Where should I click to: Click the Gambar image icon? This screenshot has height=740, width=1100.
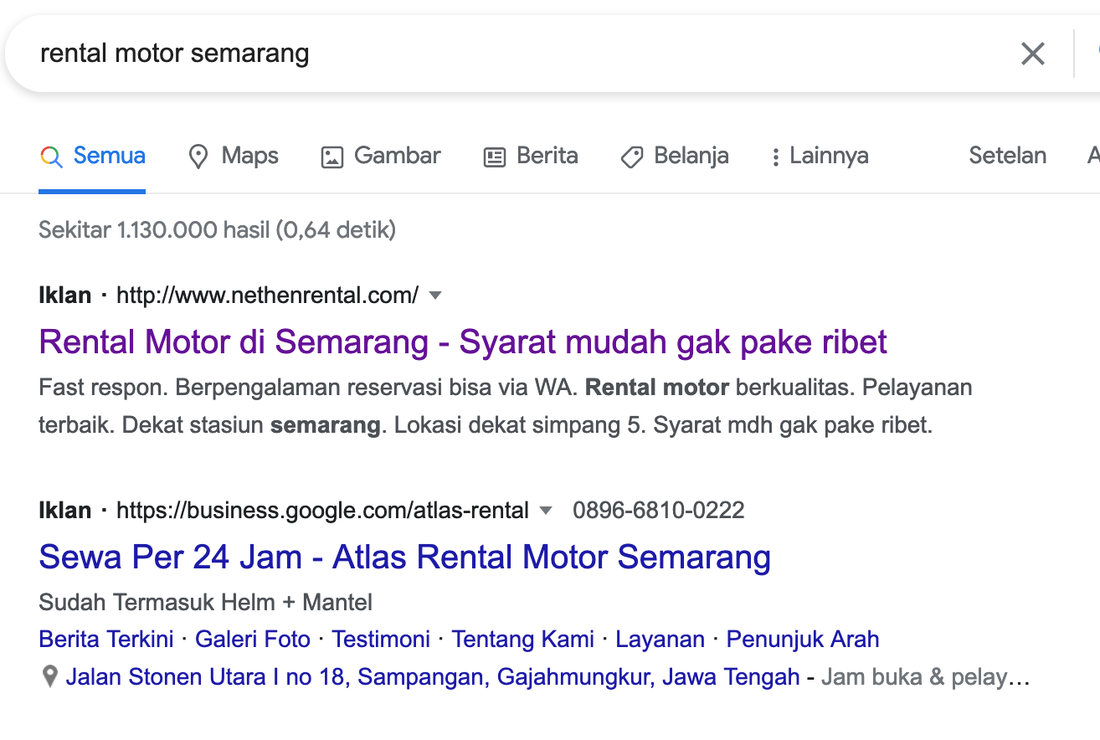point(332,157)
